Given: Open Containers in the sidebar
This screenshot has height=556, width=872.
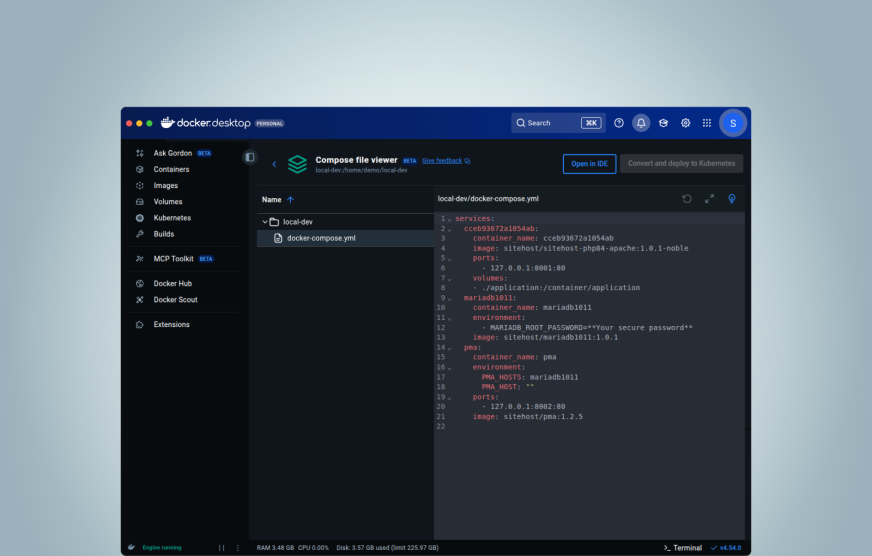Looking at the screenshot, I should click(171, 169).
